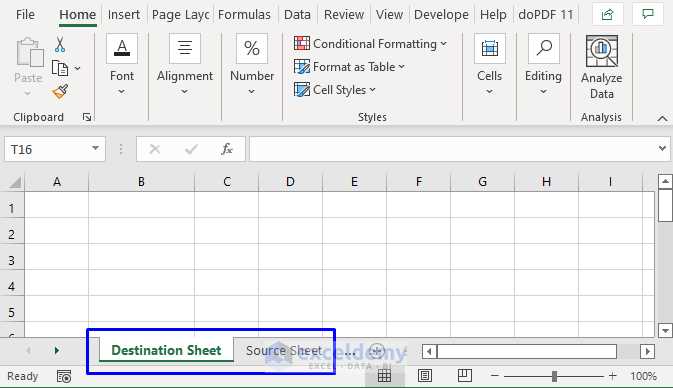Click the Insert Function fx icon
The width and height of the screenshot is (673, 388).
(x=227, y=149)
